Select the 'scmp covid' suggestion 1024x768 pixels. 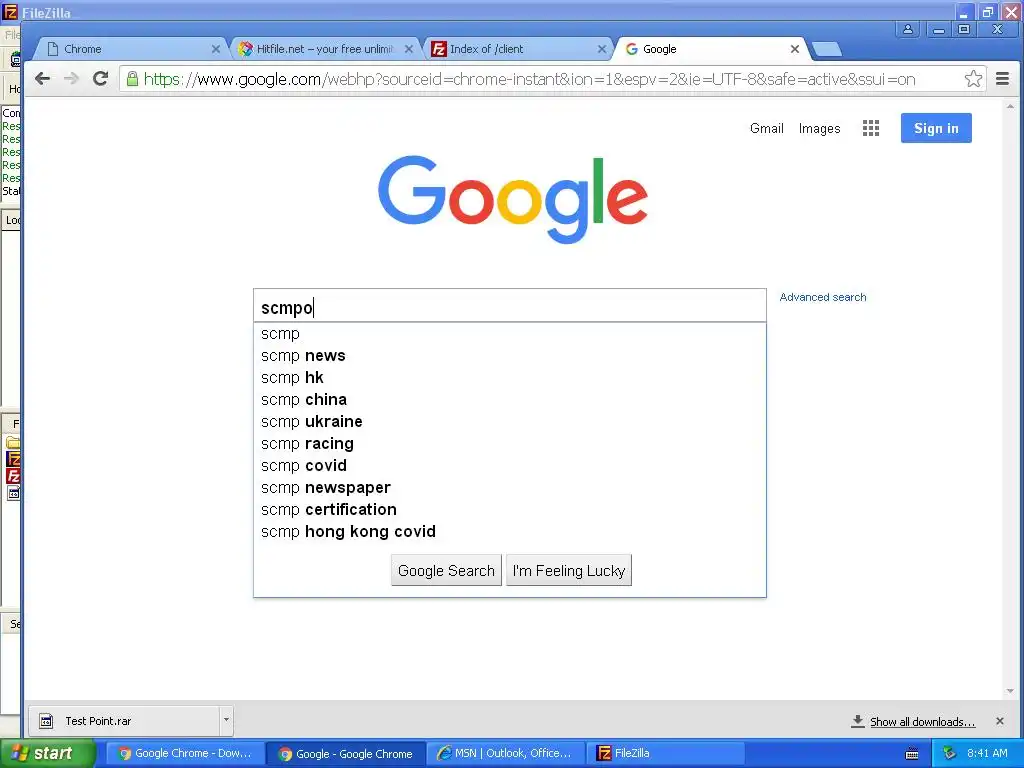[x=509, y=466]
